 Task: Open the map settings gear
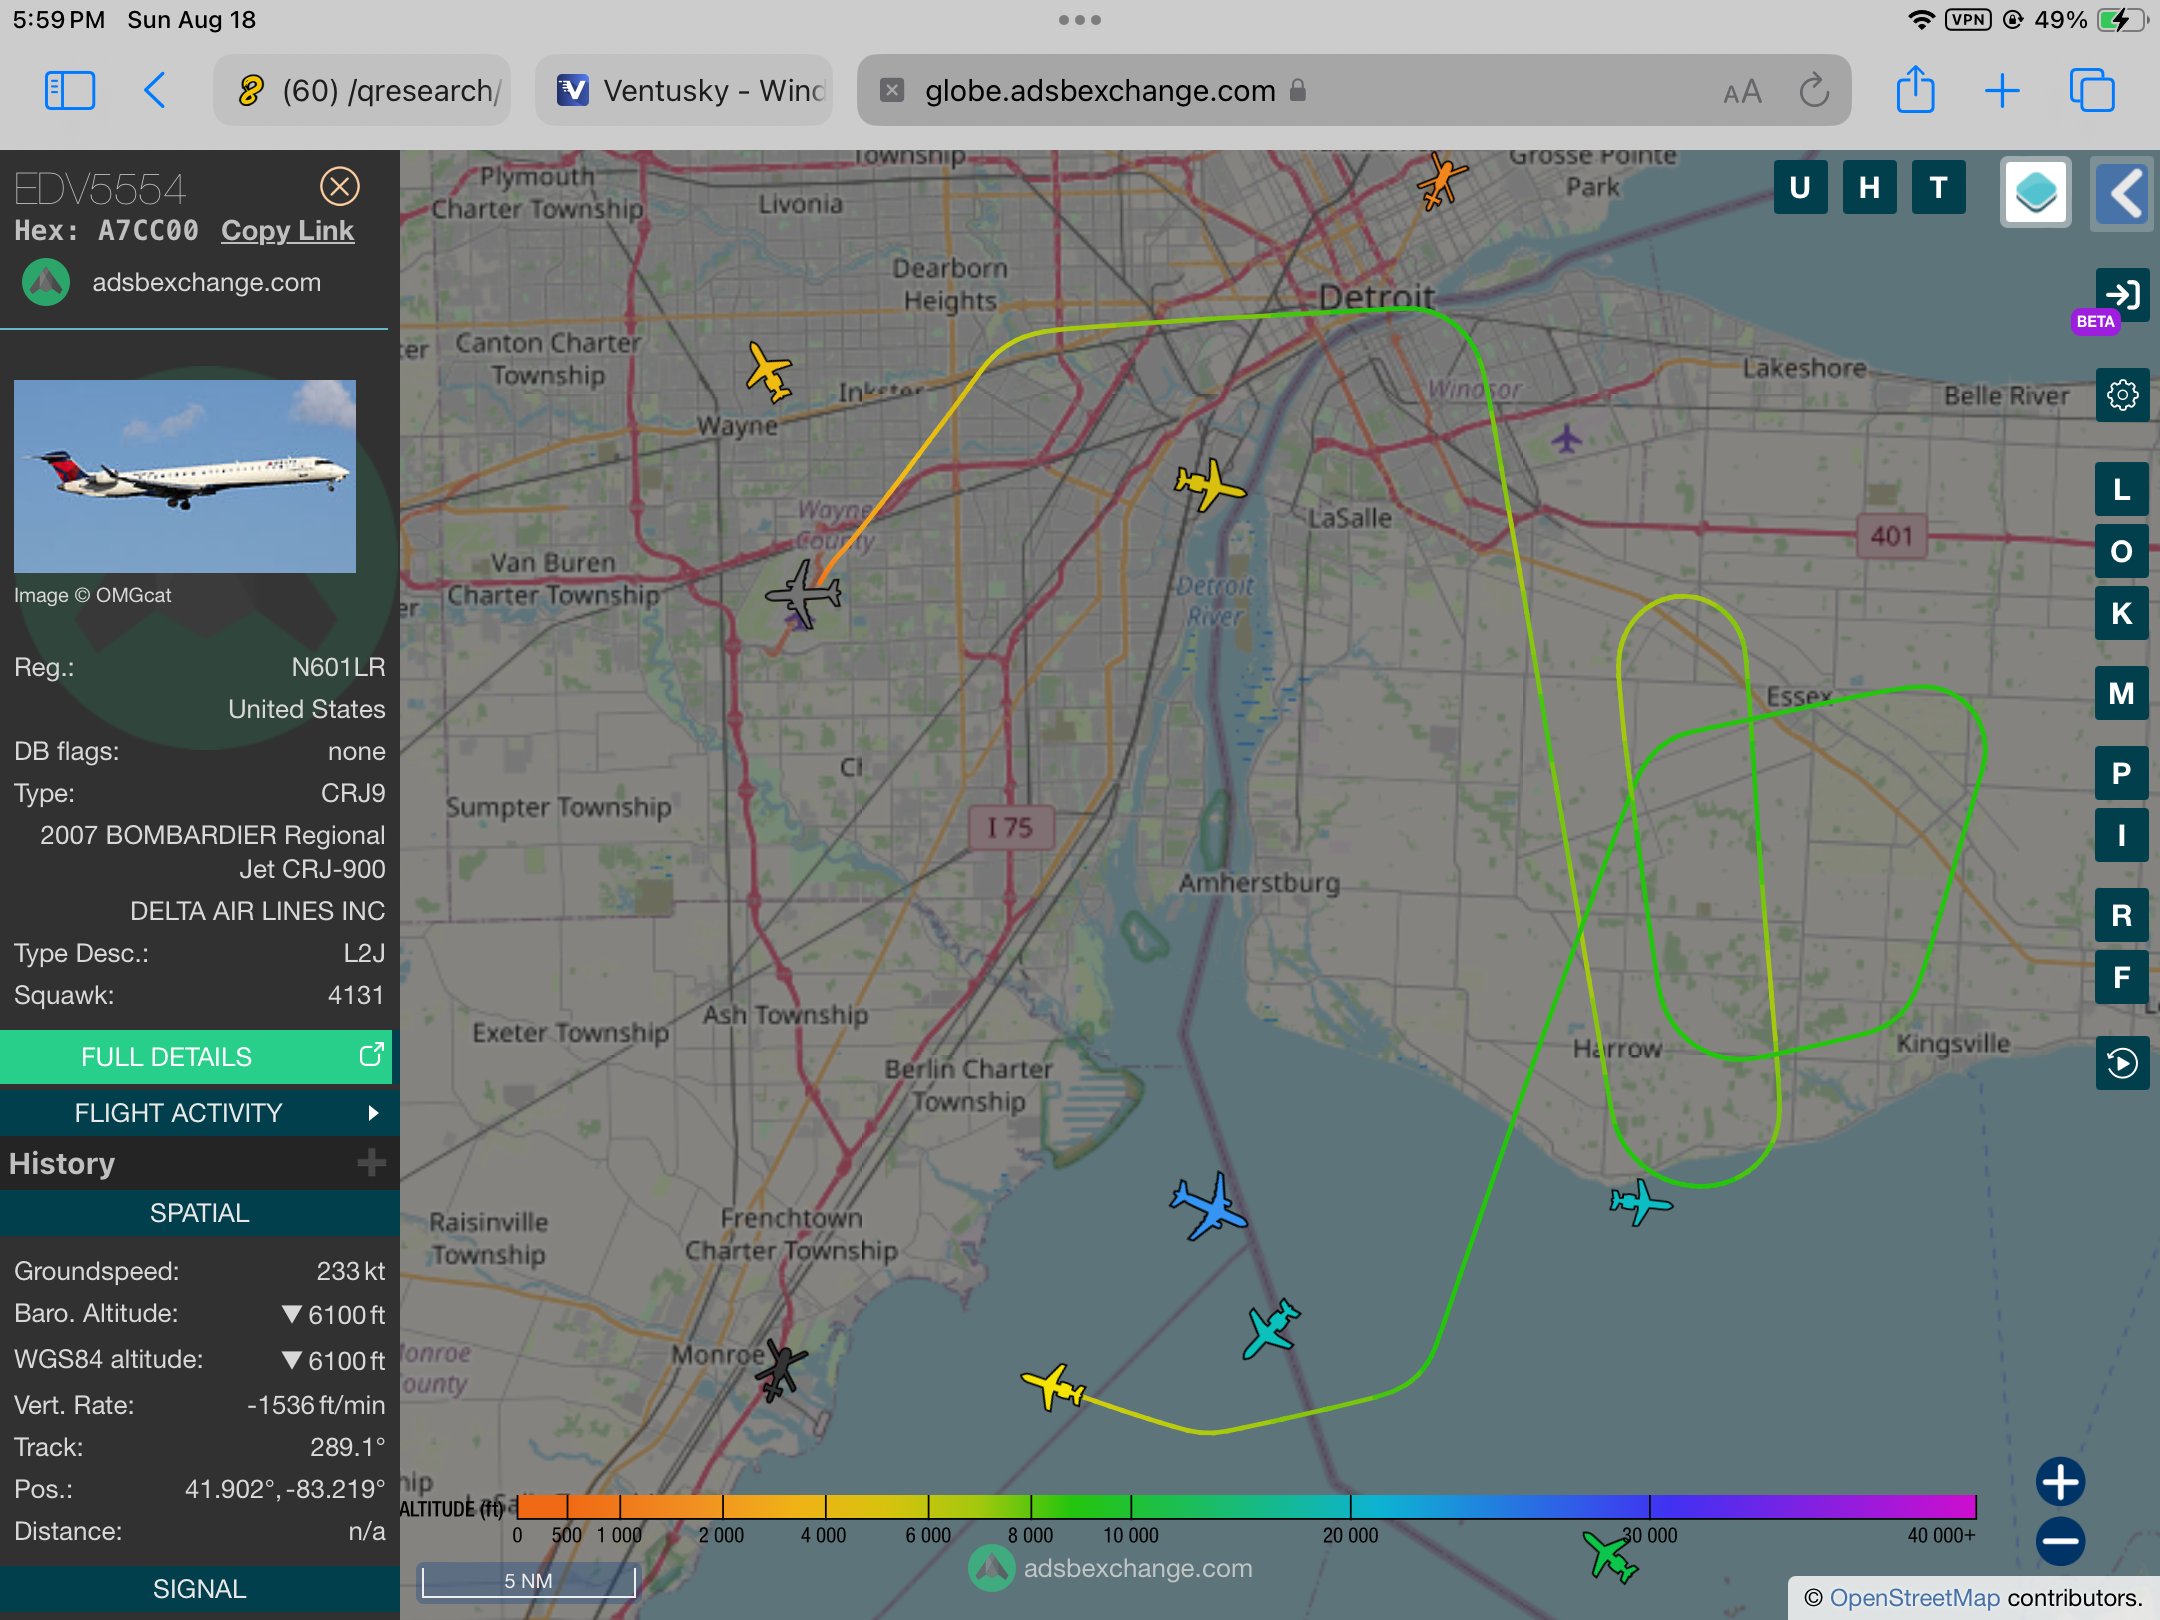click(x=2122, y=395)
